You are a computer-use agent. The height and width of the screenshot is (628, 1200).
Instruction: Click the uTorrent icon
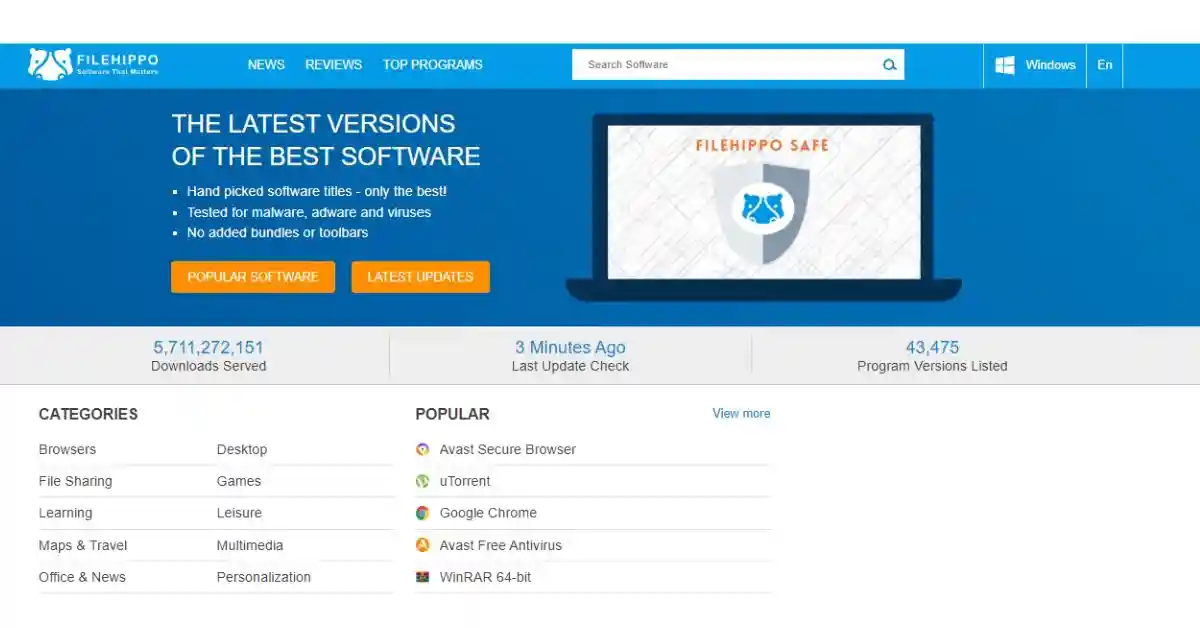pos(423,482)
